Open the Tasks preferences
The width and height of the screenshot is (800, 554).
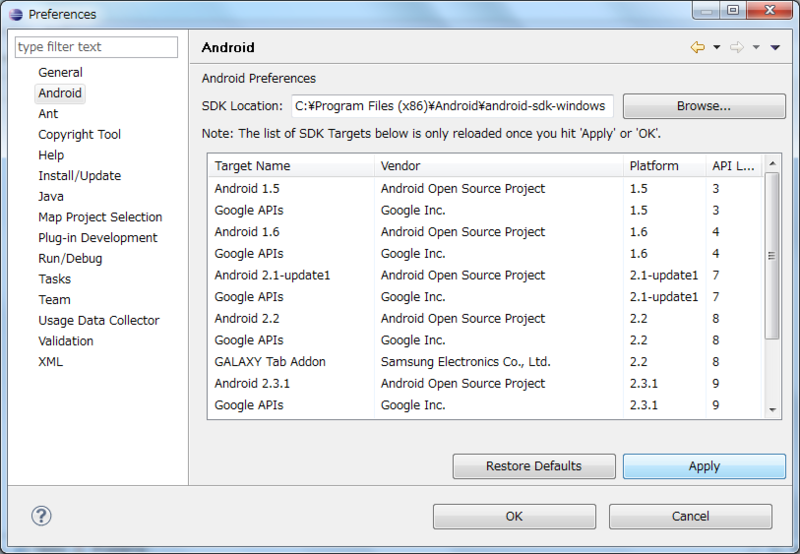55,279
